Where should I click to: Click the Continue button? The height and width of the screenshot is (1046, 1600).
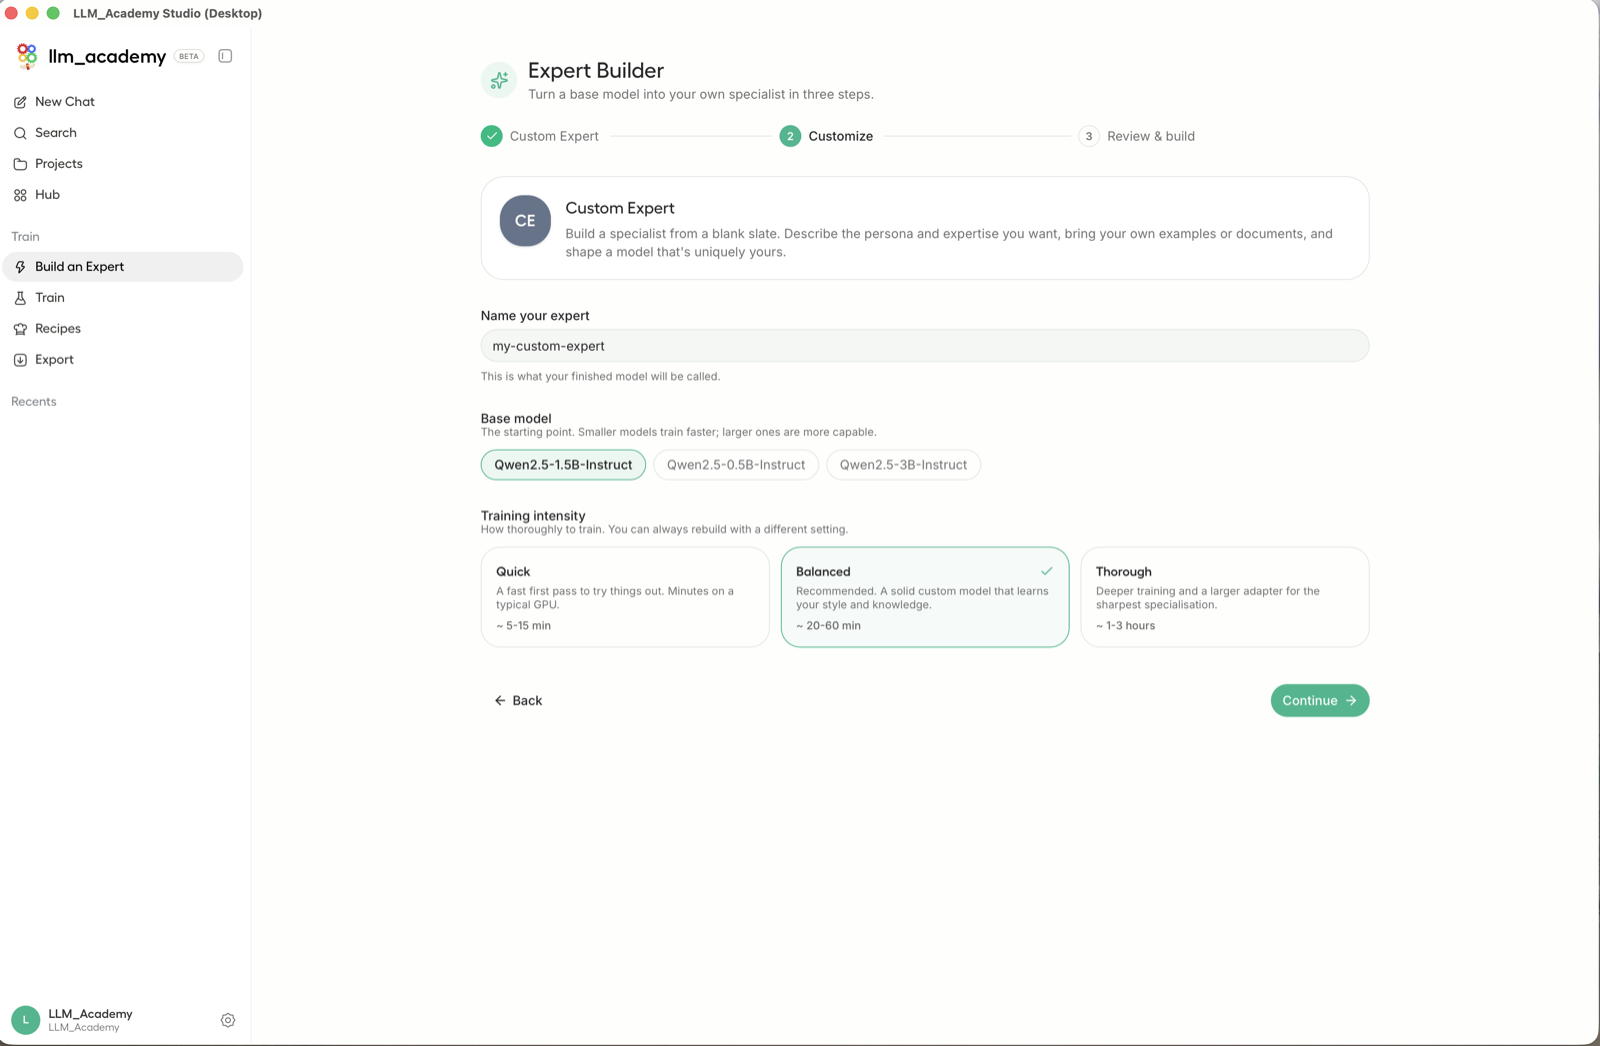(x=1320, y=701)
